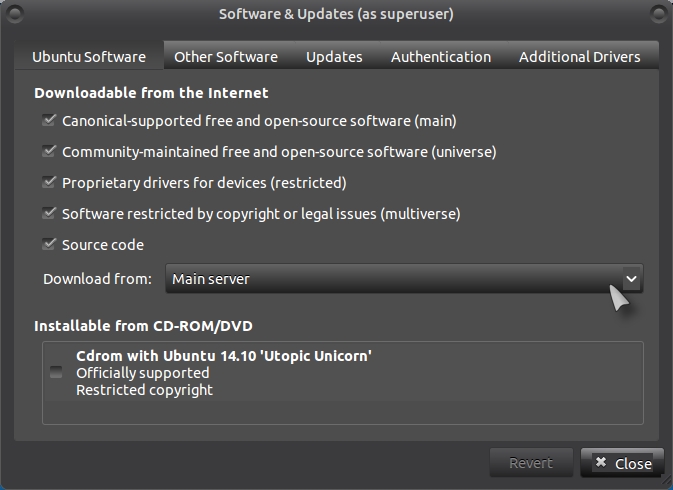Click the Close button

coord(622,463)
